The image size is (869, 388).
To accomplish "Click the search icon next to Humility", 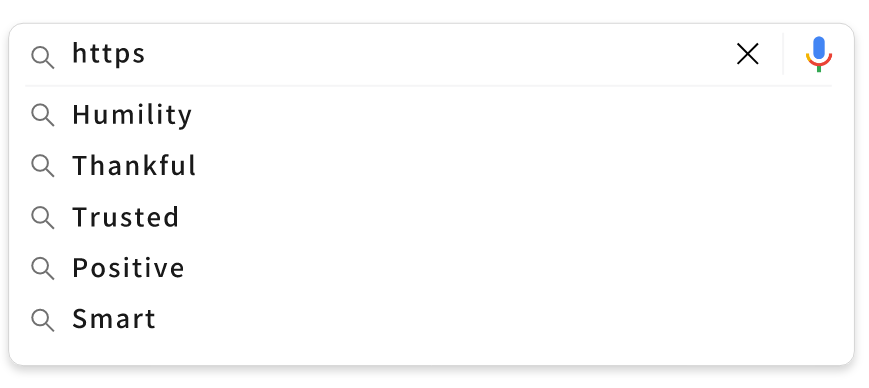I will (x=43, y=115).
